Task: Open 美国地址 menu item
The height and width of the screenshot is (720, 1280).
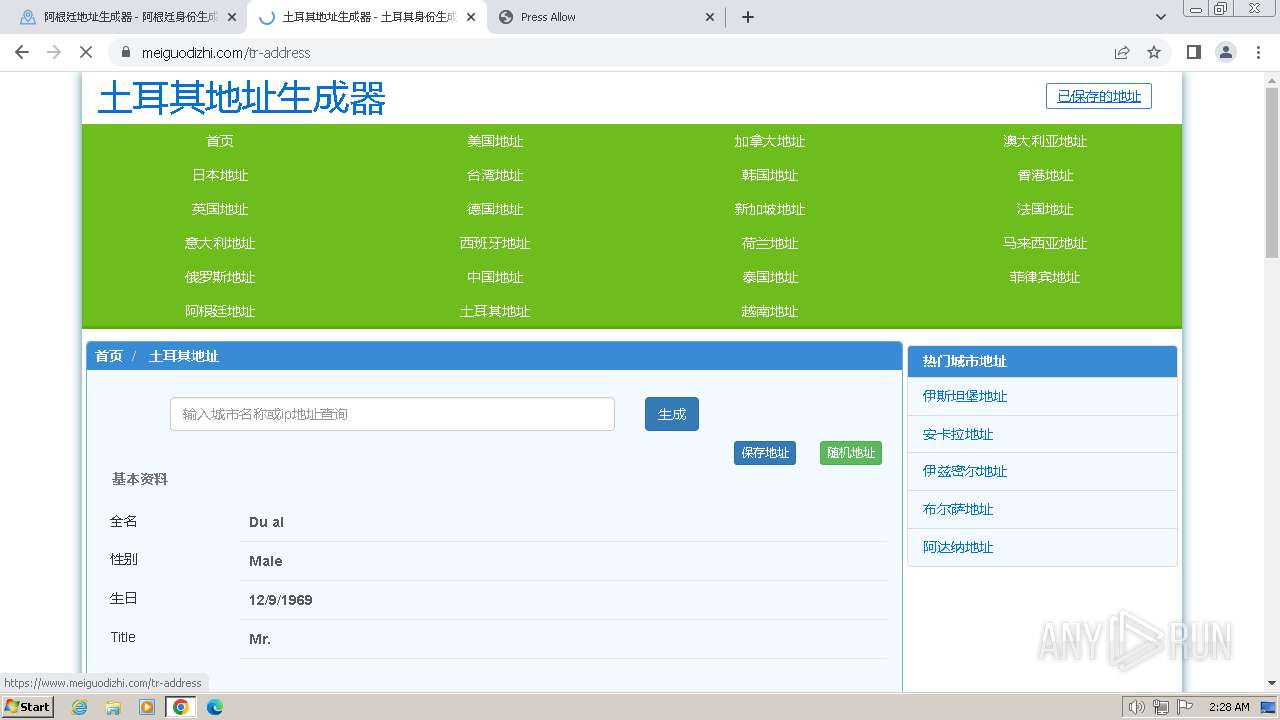Action: [495, 141]
